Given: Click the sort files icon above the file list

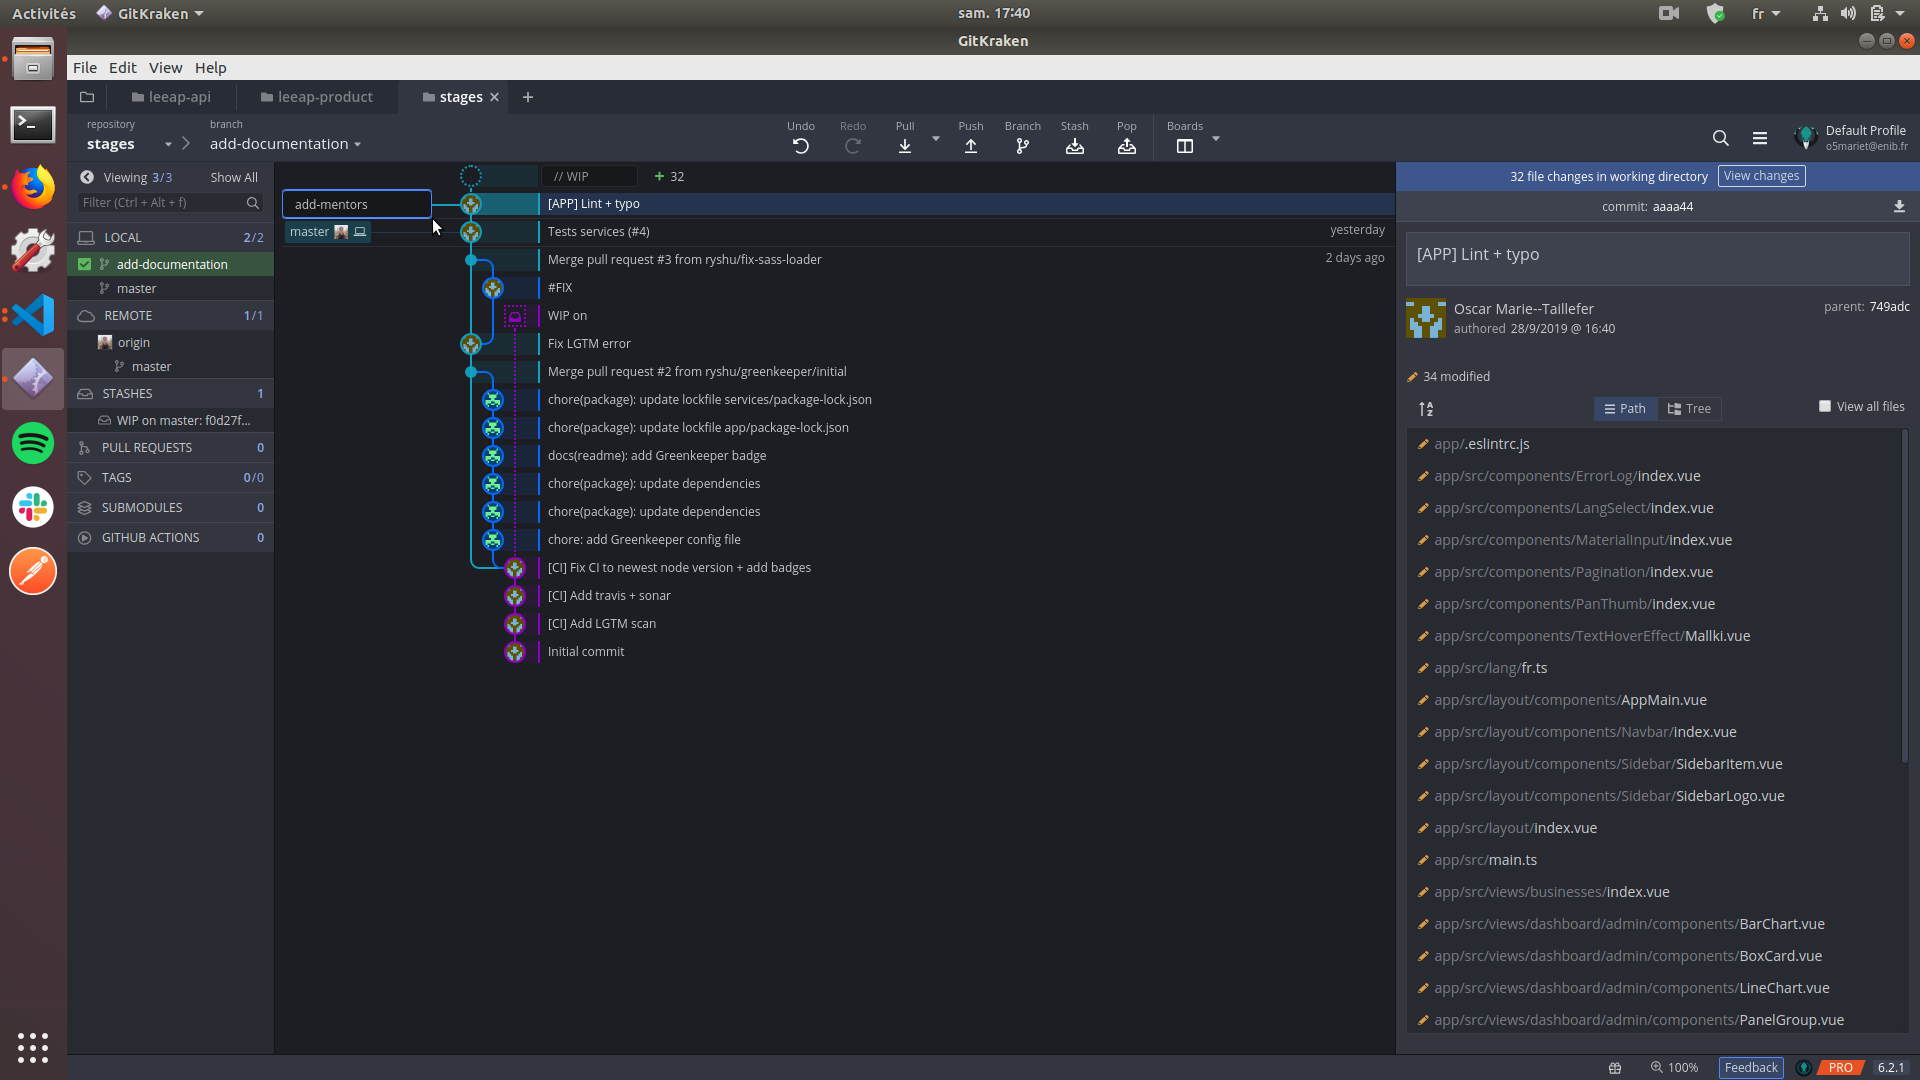Looking at the screenshot, I should point(1426,408).
